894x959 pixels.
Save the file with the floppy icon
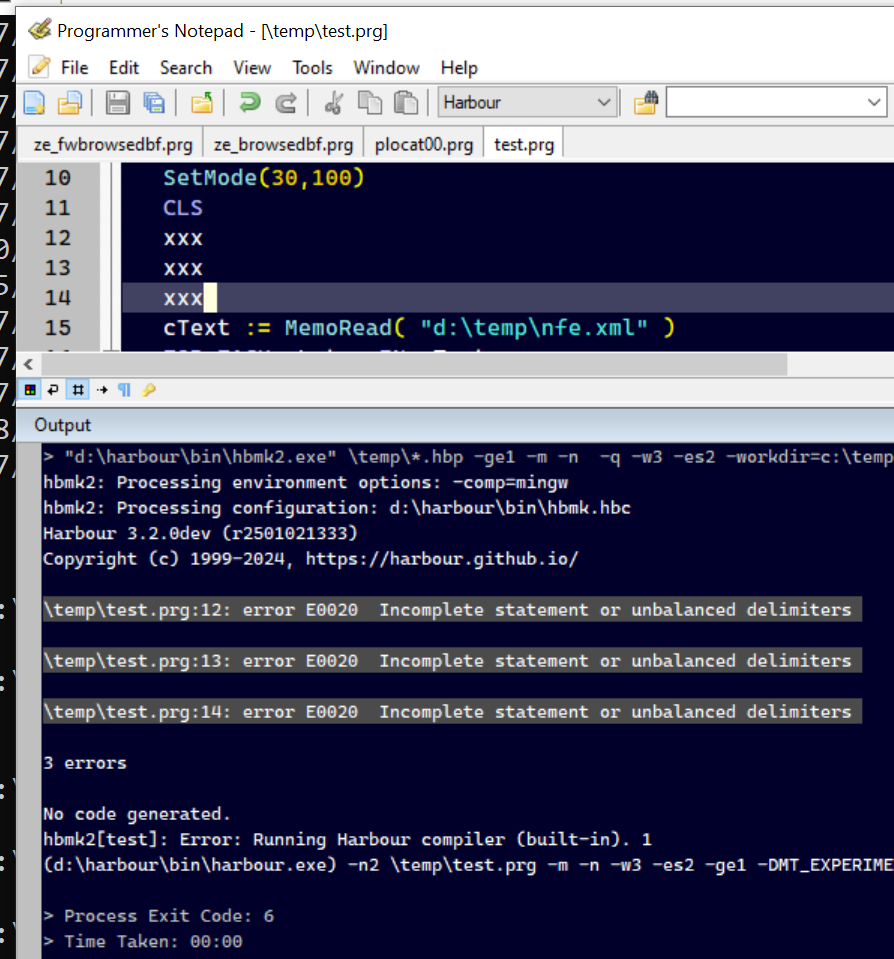tap(118, 102)
